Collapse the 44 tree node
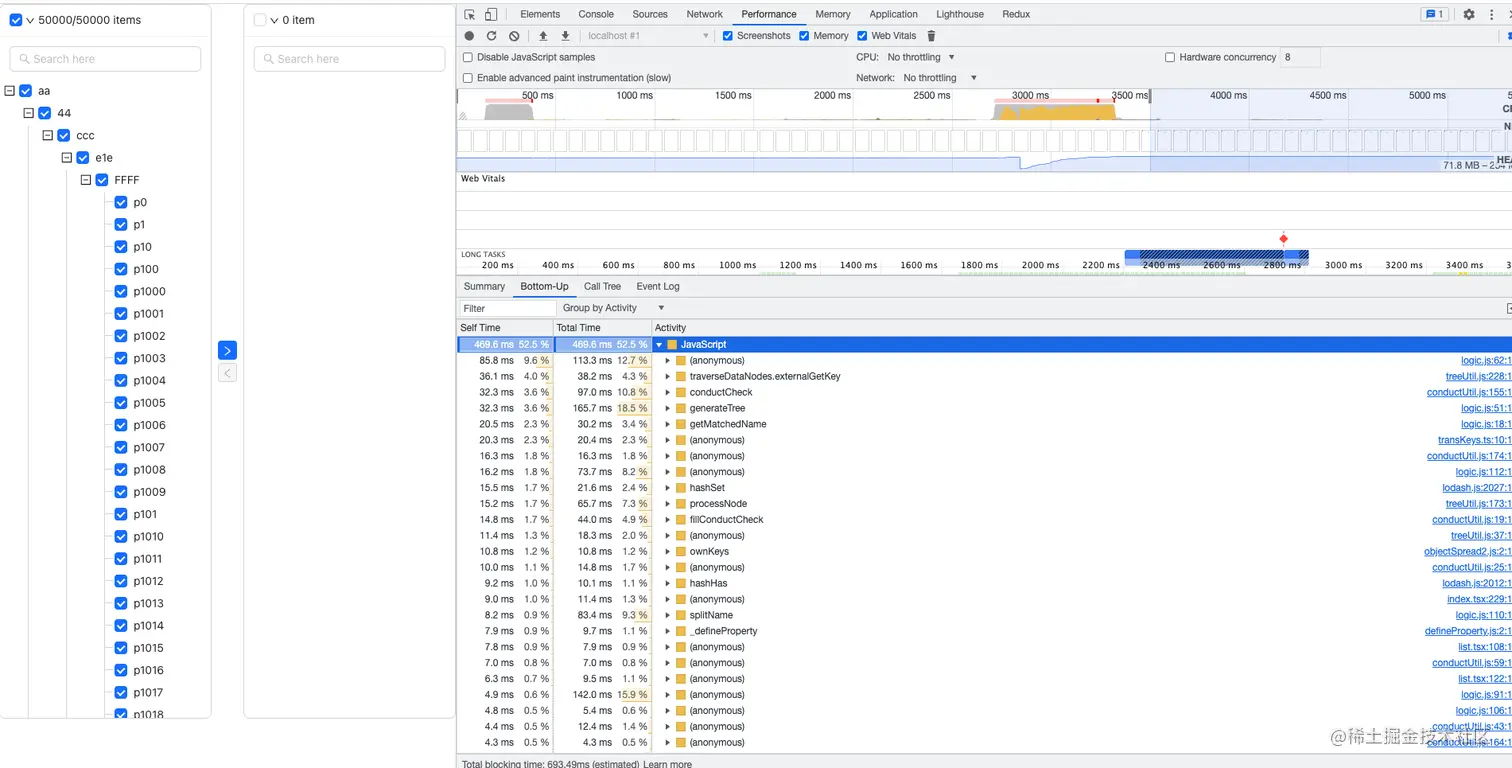Viewport: 1512px width, 768px height. pos(29,113)
